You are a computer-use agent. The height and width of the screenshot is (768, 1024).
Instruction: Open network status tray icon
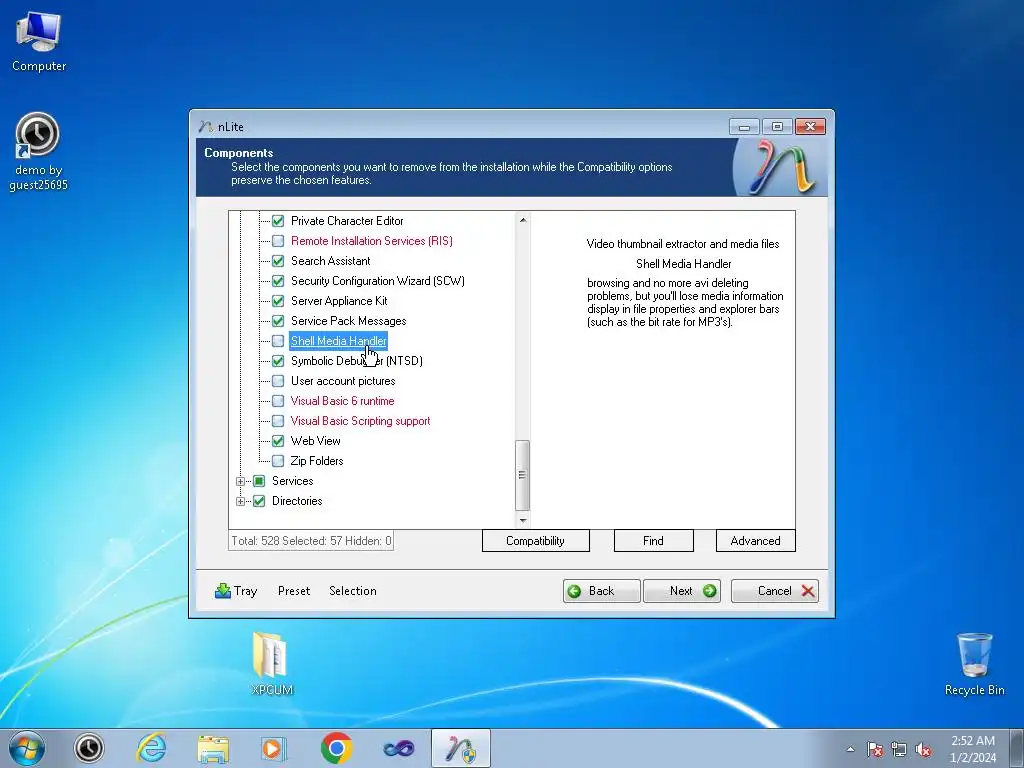pos(899,749)
